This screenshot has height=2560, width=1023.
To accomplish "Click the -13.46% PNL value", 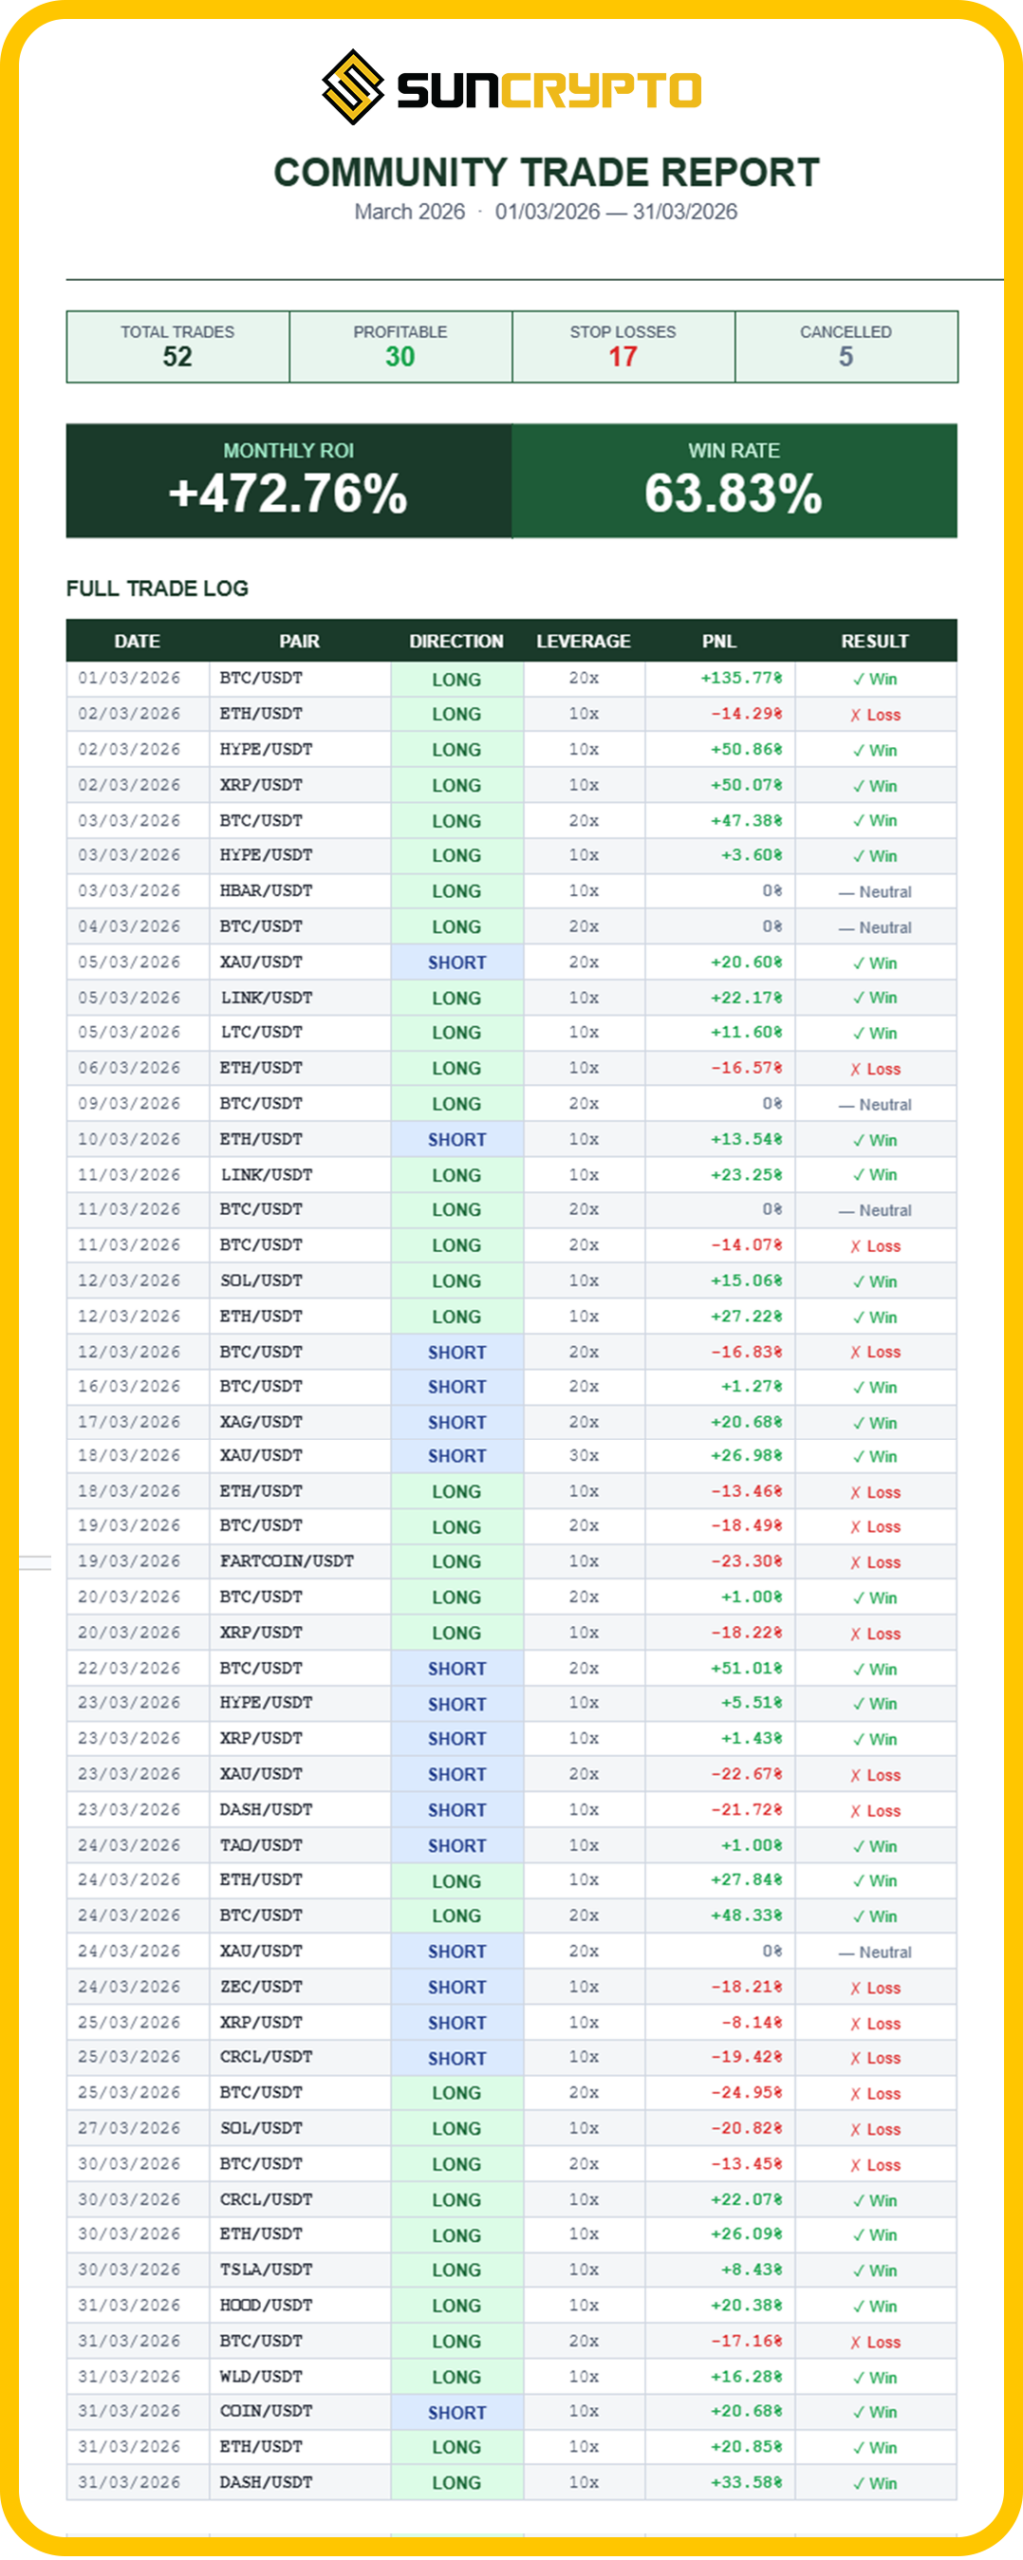I will coord(746,1492).
